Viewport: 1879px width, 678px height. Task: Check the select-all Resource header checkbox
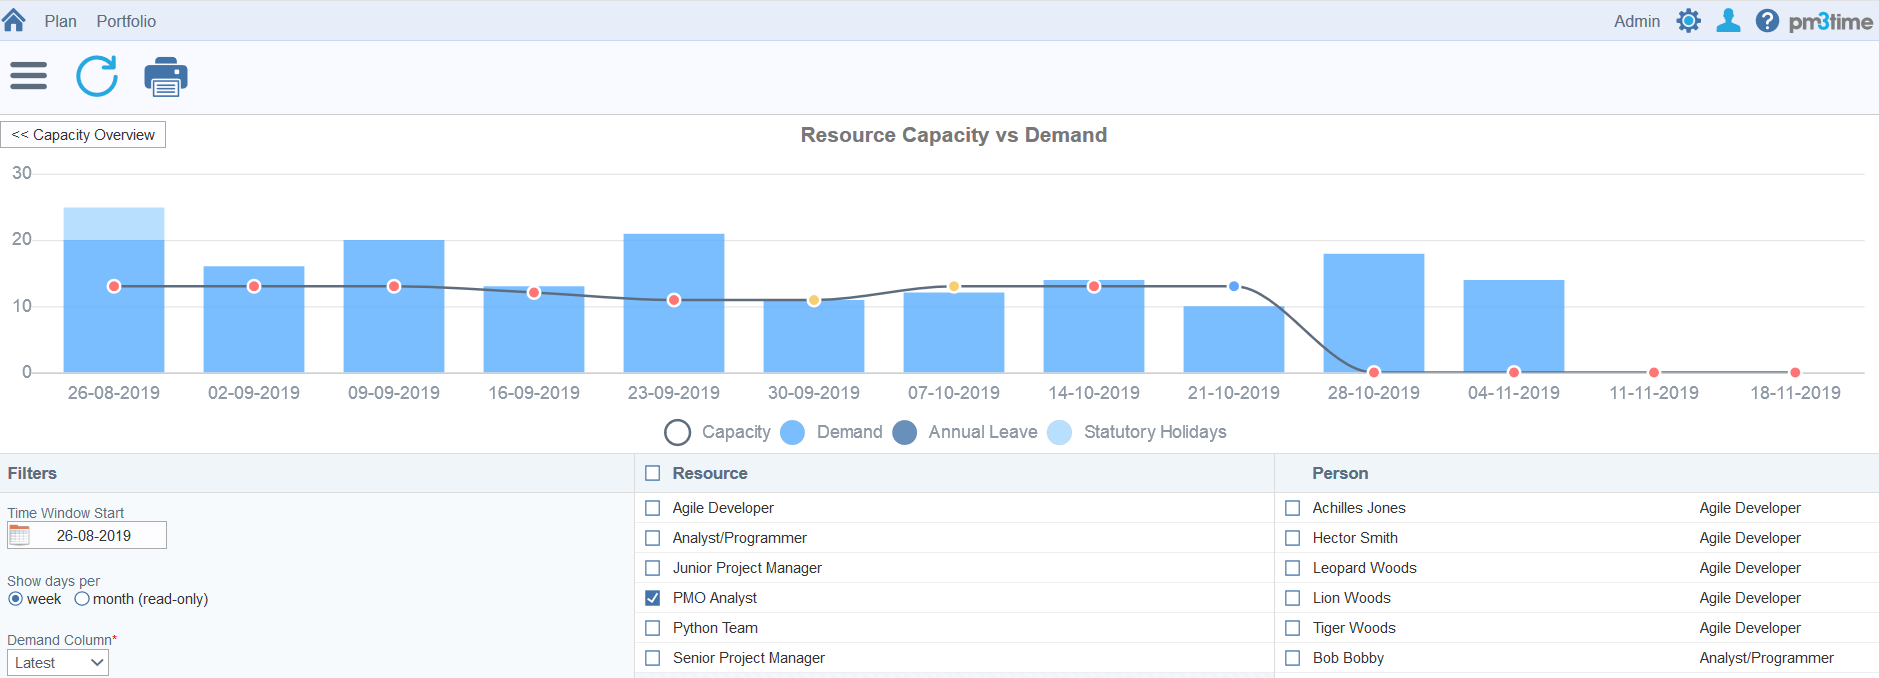pyautogui.click(x=653, y=473)
